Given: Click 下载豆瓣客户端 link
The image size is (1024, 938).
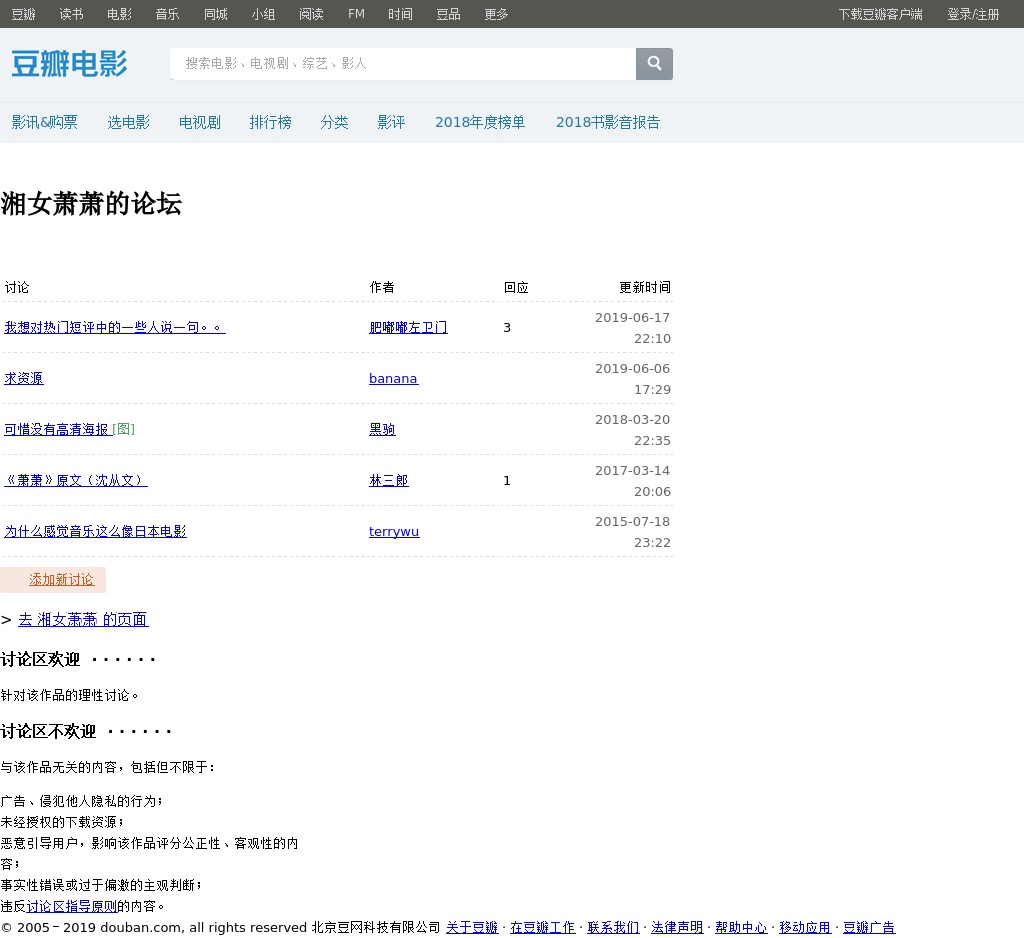Looking at the screenshot, I should pyautogui.click(x=880, y=14).
